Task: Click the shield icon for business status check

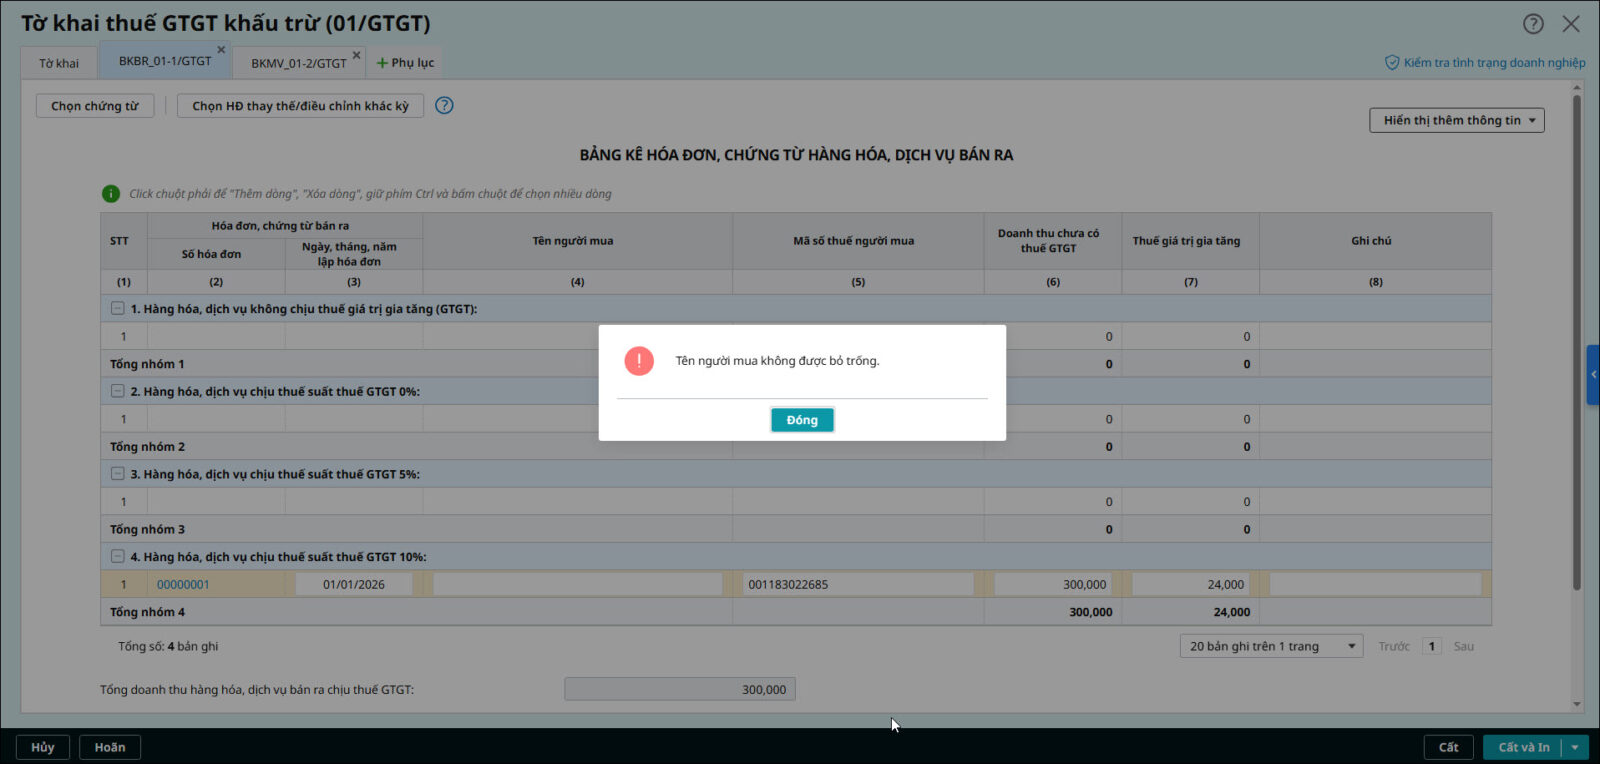Action: point(1391,63)
